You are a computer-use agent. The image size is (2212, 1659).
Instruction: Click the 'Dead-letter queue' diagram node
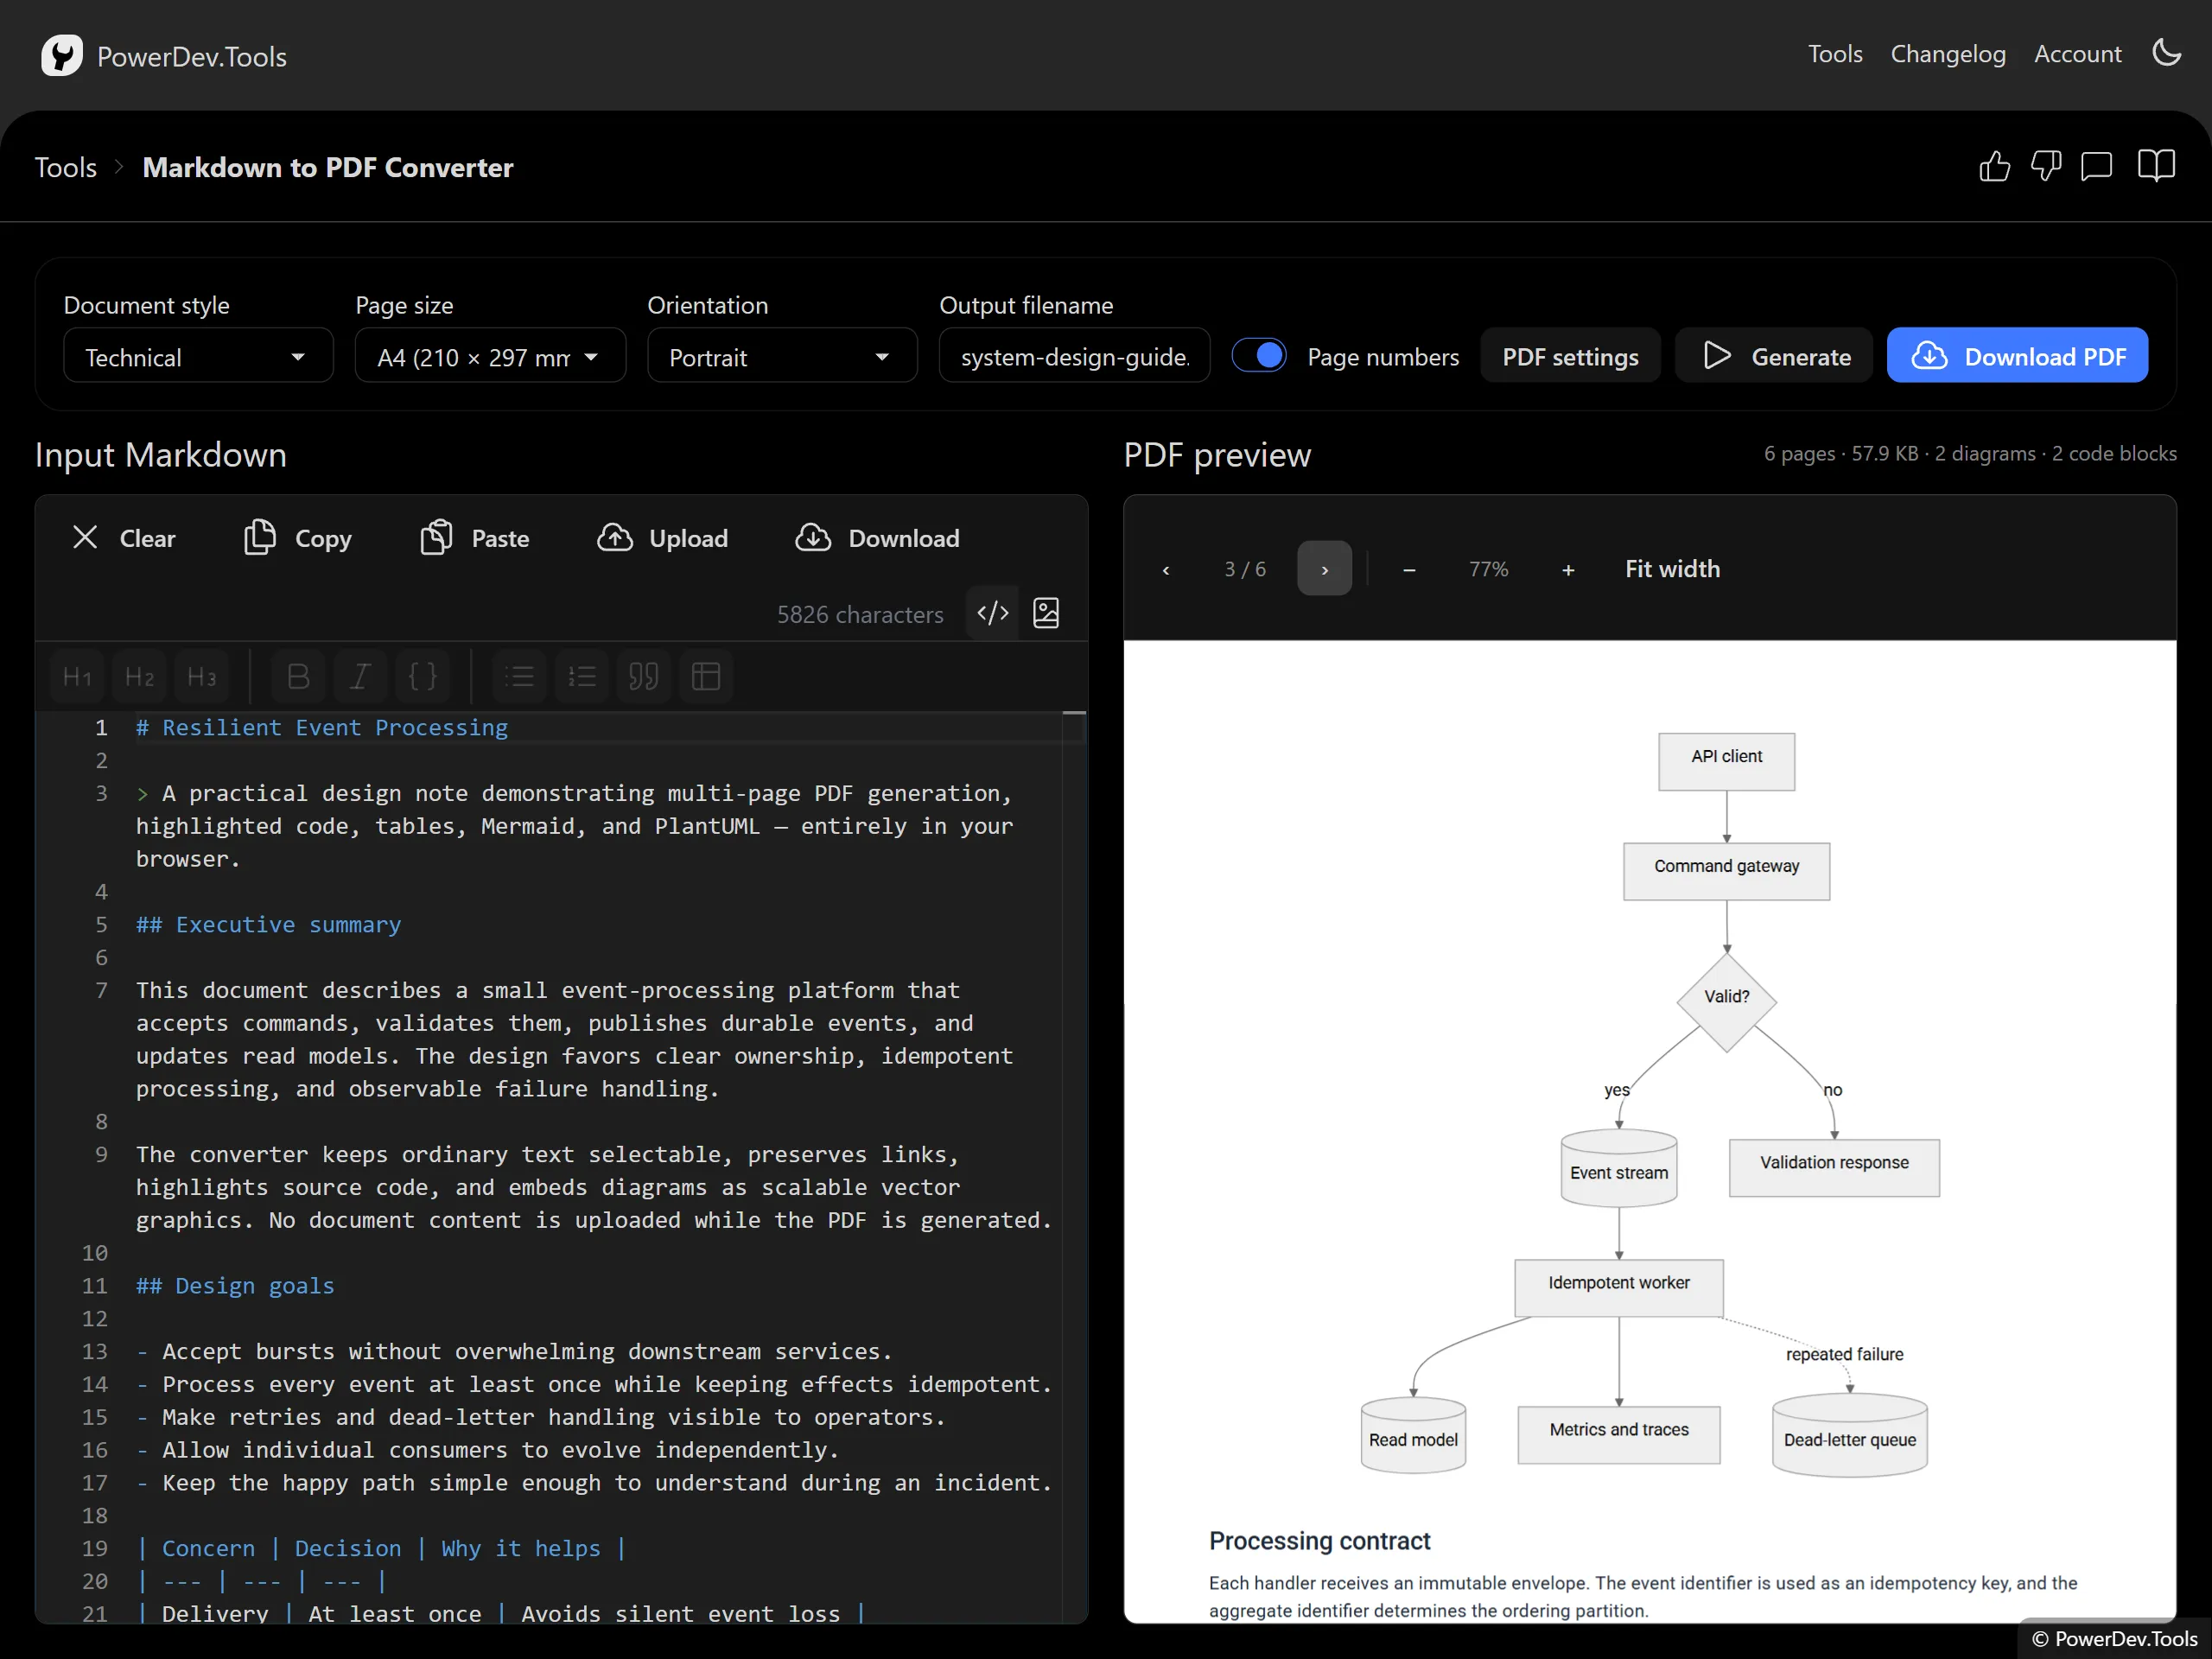1849,1436
